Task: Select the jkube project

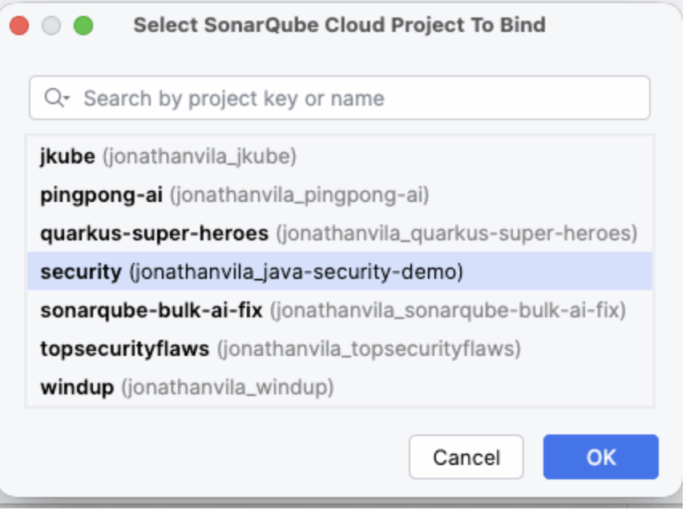Action: [x=68, y=156]
